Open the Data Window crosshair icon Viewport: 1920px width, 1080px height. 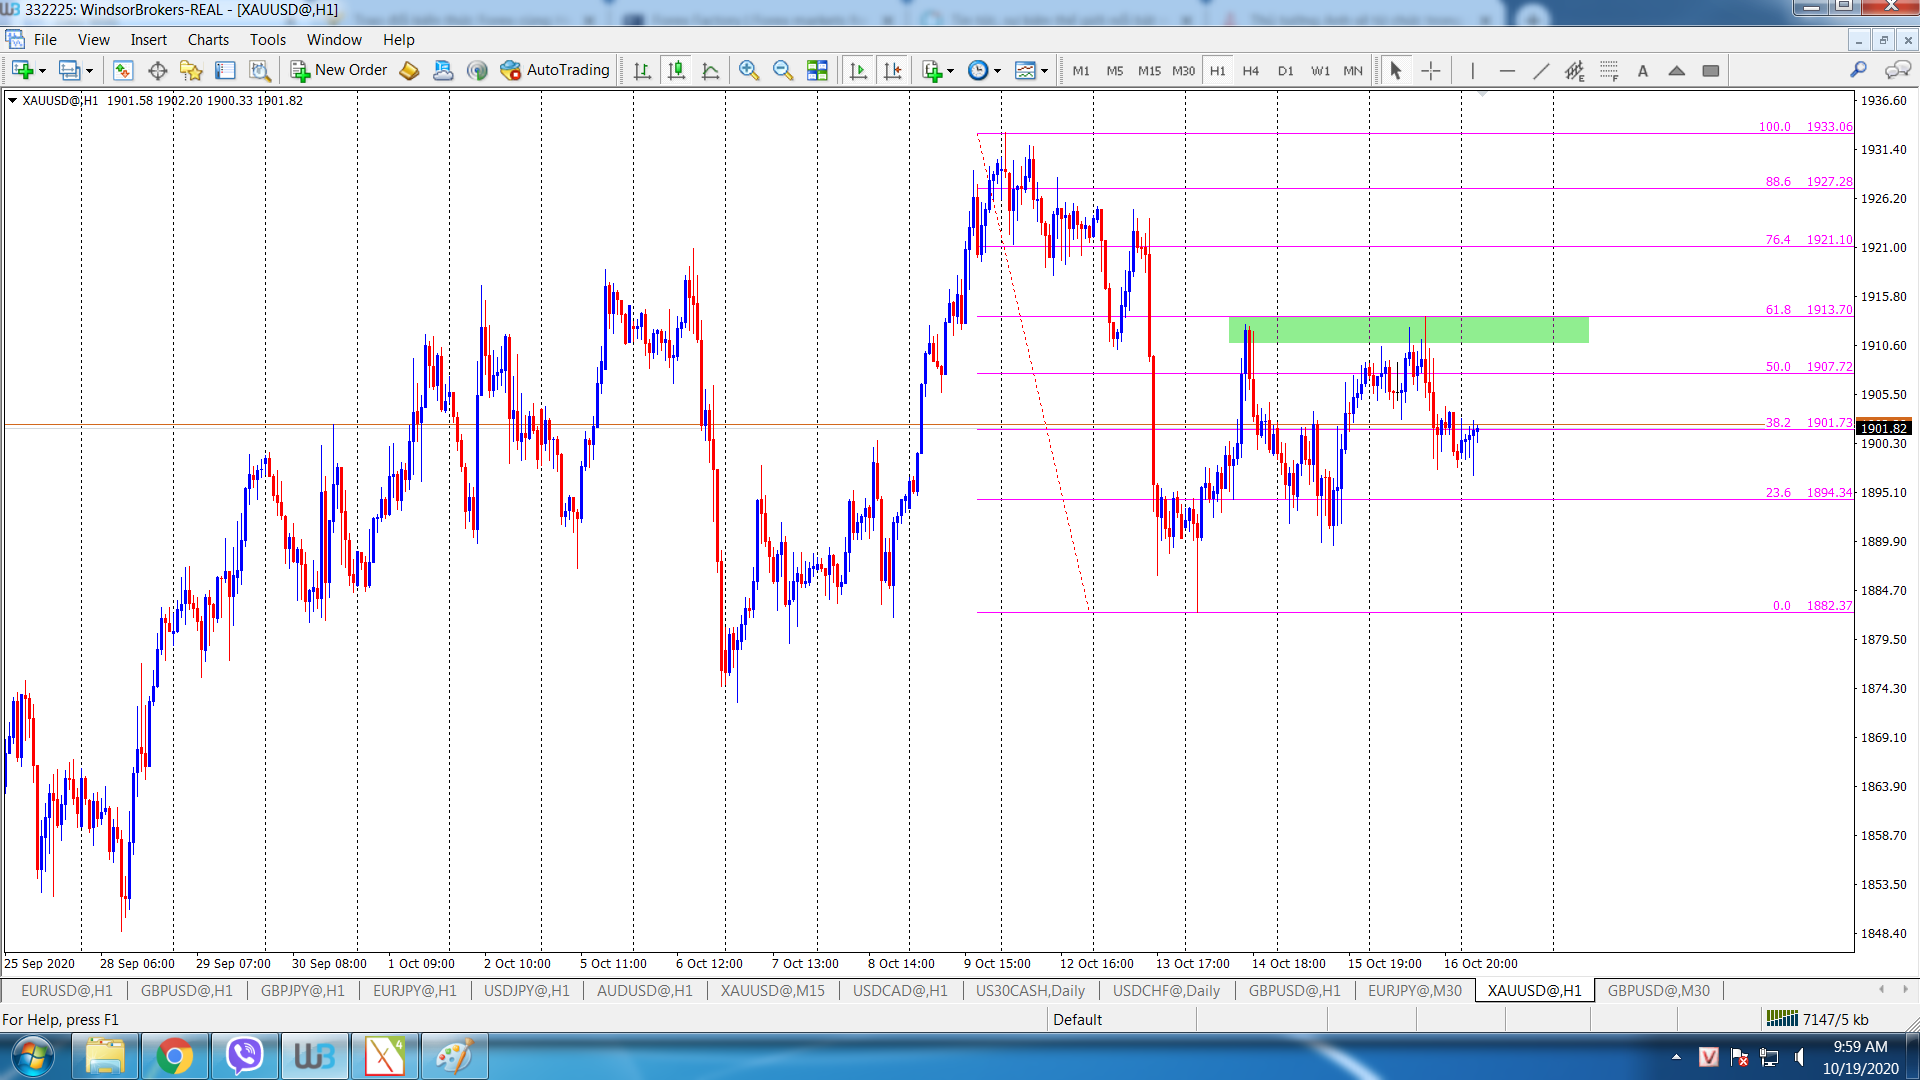click(157, 70)
